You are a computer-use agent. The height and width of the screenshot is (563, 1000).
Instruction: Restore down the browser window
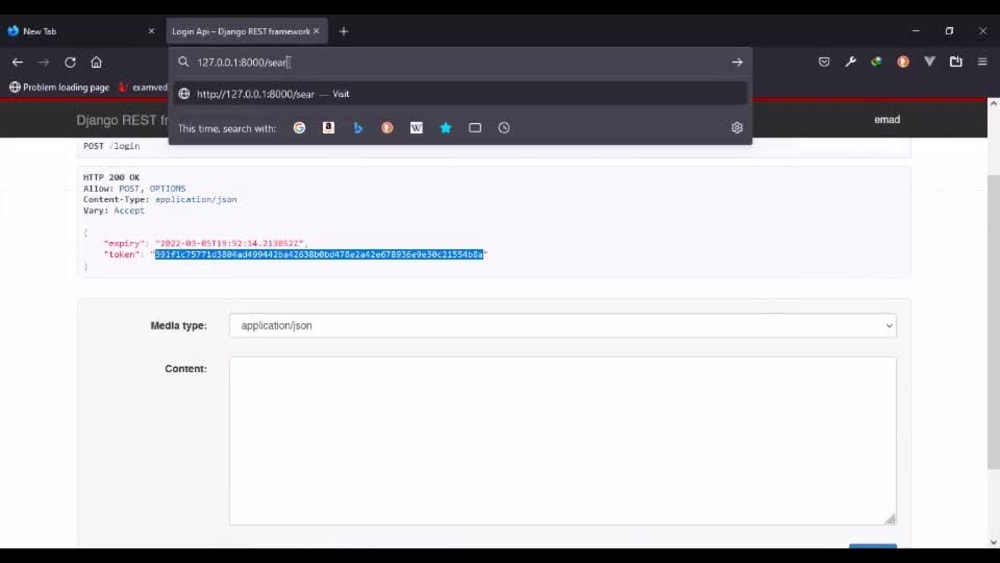[x=949, y=31]
